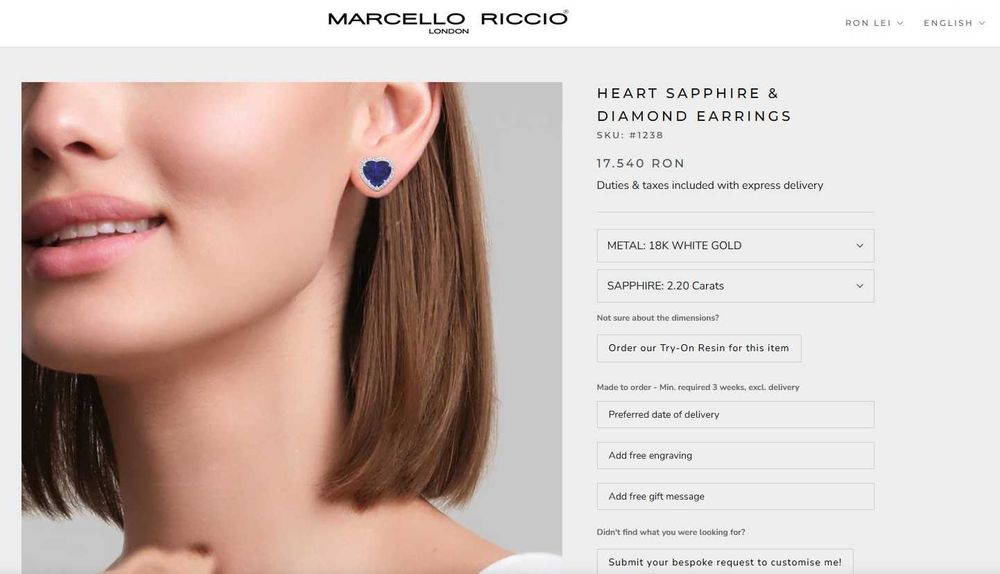The image size is (1000, 574).
Task: Click the chevron arrow beside RON LEI
Action: 900,23
